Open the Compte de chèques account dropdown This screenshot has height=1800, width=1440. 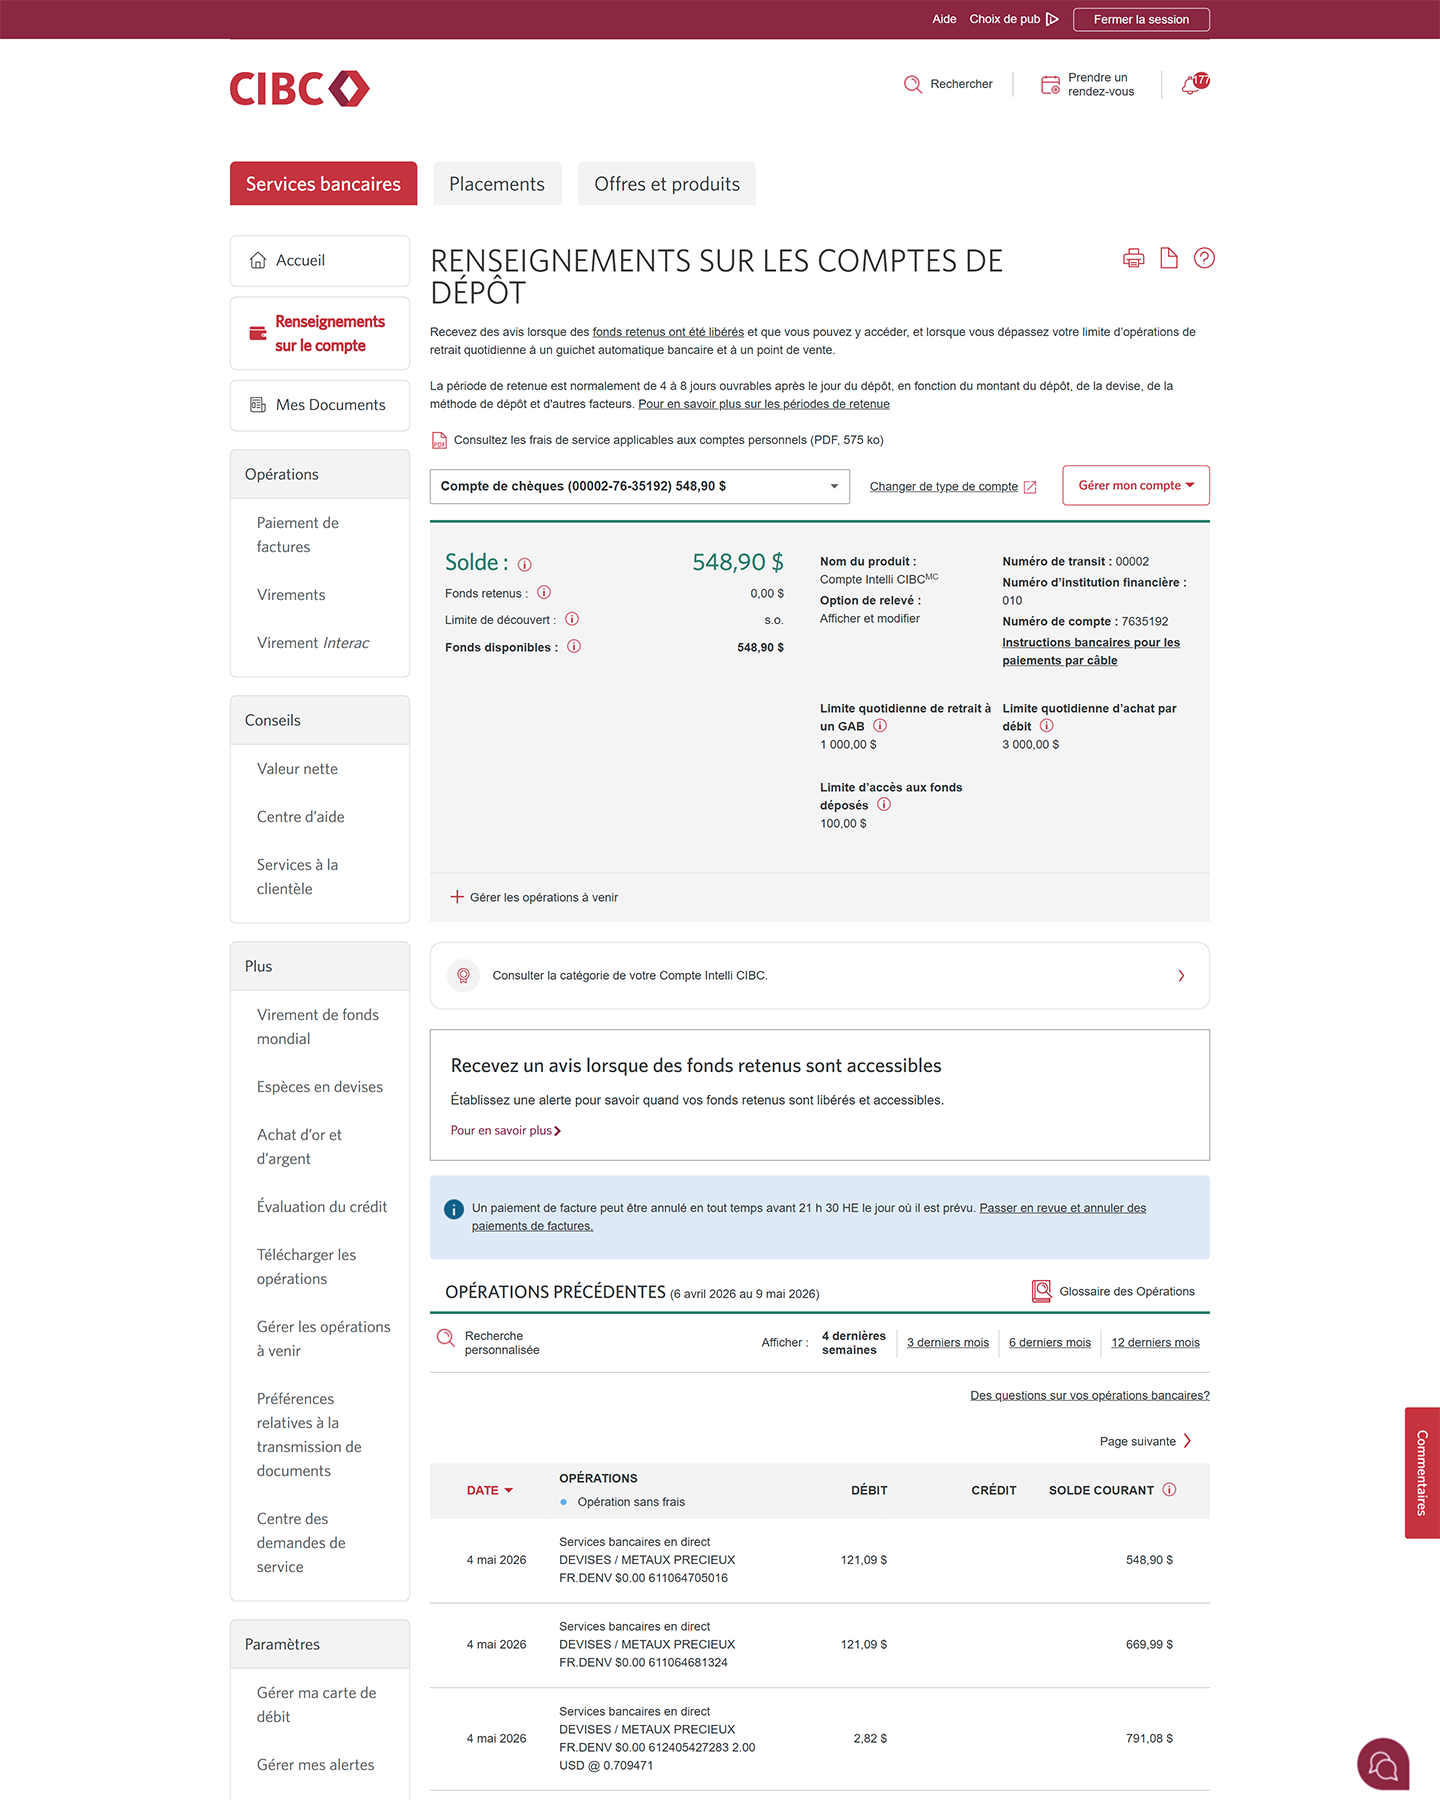(640, 486)
